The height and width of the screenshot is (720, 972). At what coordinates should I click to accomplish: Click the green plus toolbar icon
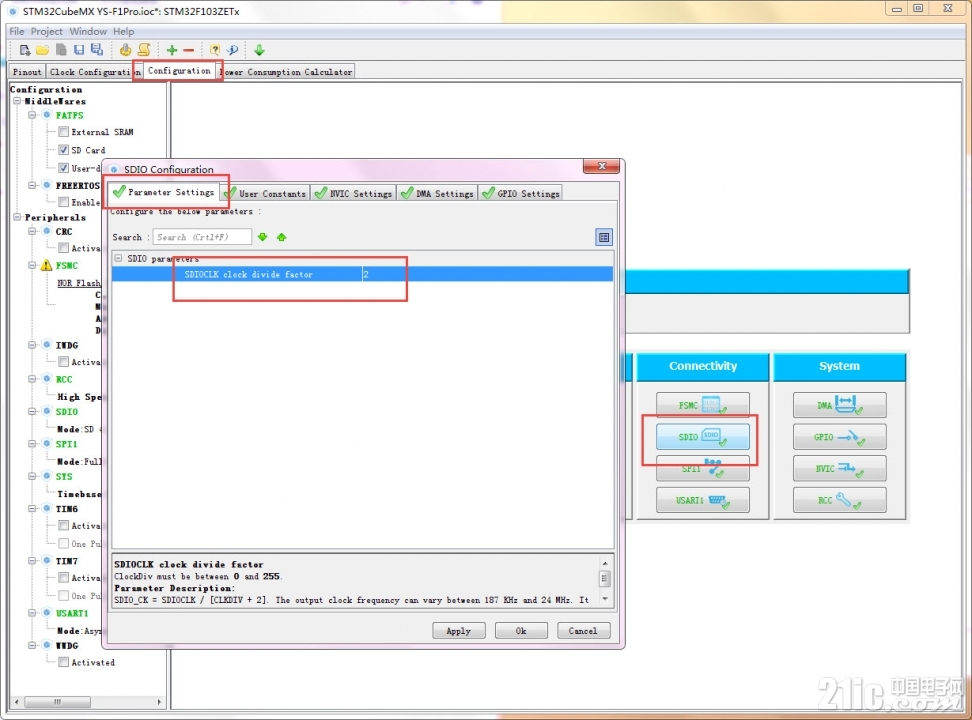click(x=172, y=50)
